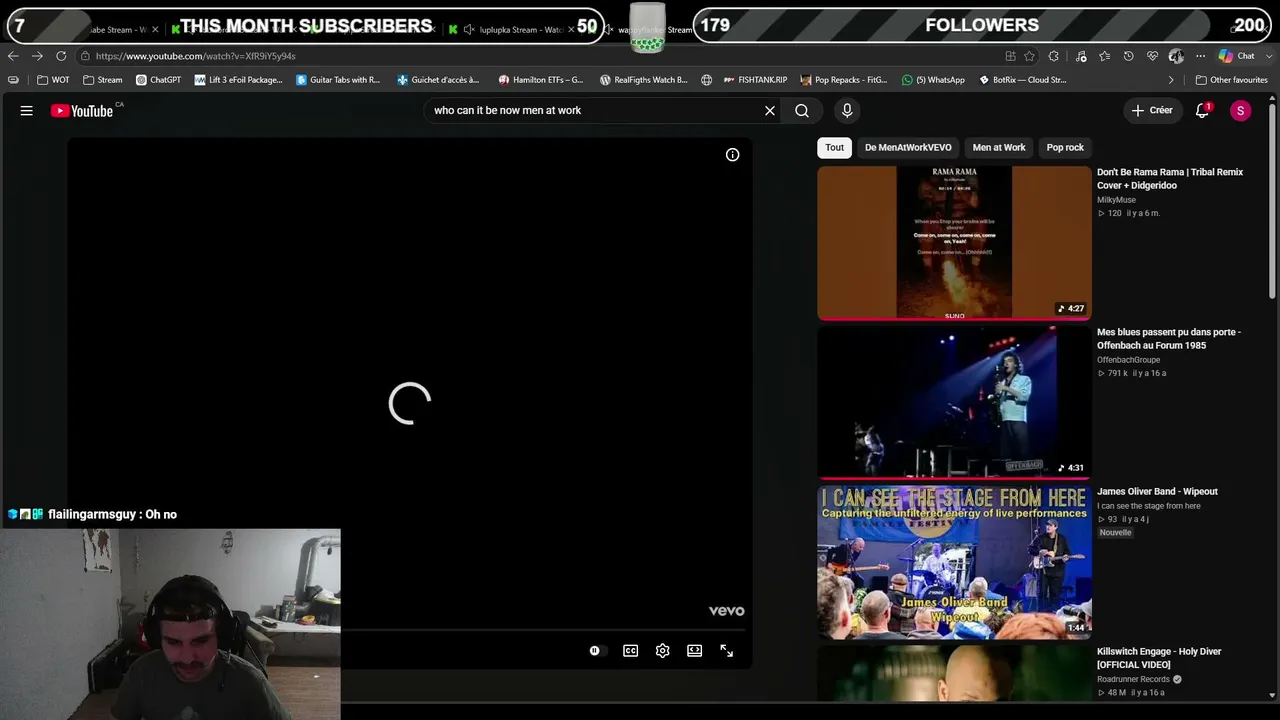Switch to the luplupka Stream browser tab
The height and width of the screenshot is (720, 1280).
click(520, 30)
